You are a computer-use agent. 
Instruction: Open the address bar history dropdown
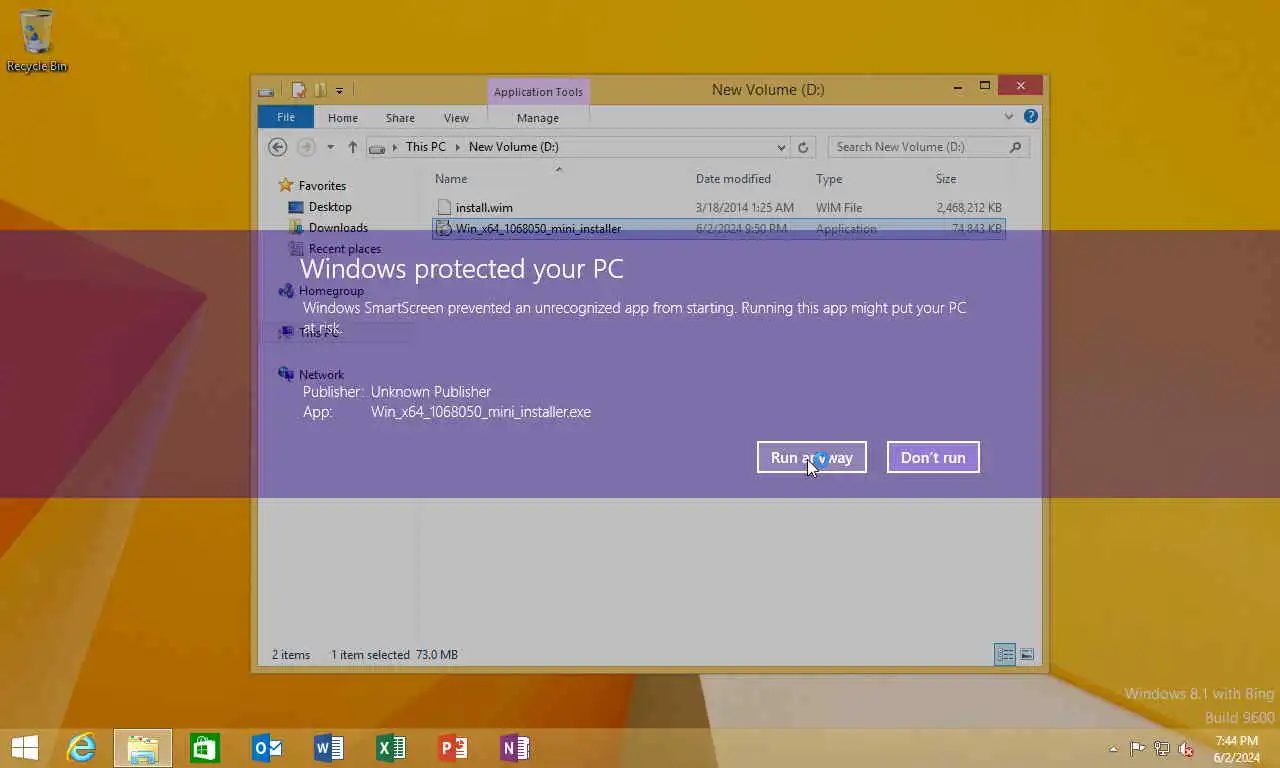coord(781,147)
